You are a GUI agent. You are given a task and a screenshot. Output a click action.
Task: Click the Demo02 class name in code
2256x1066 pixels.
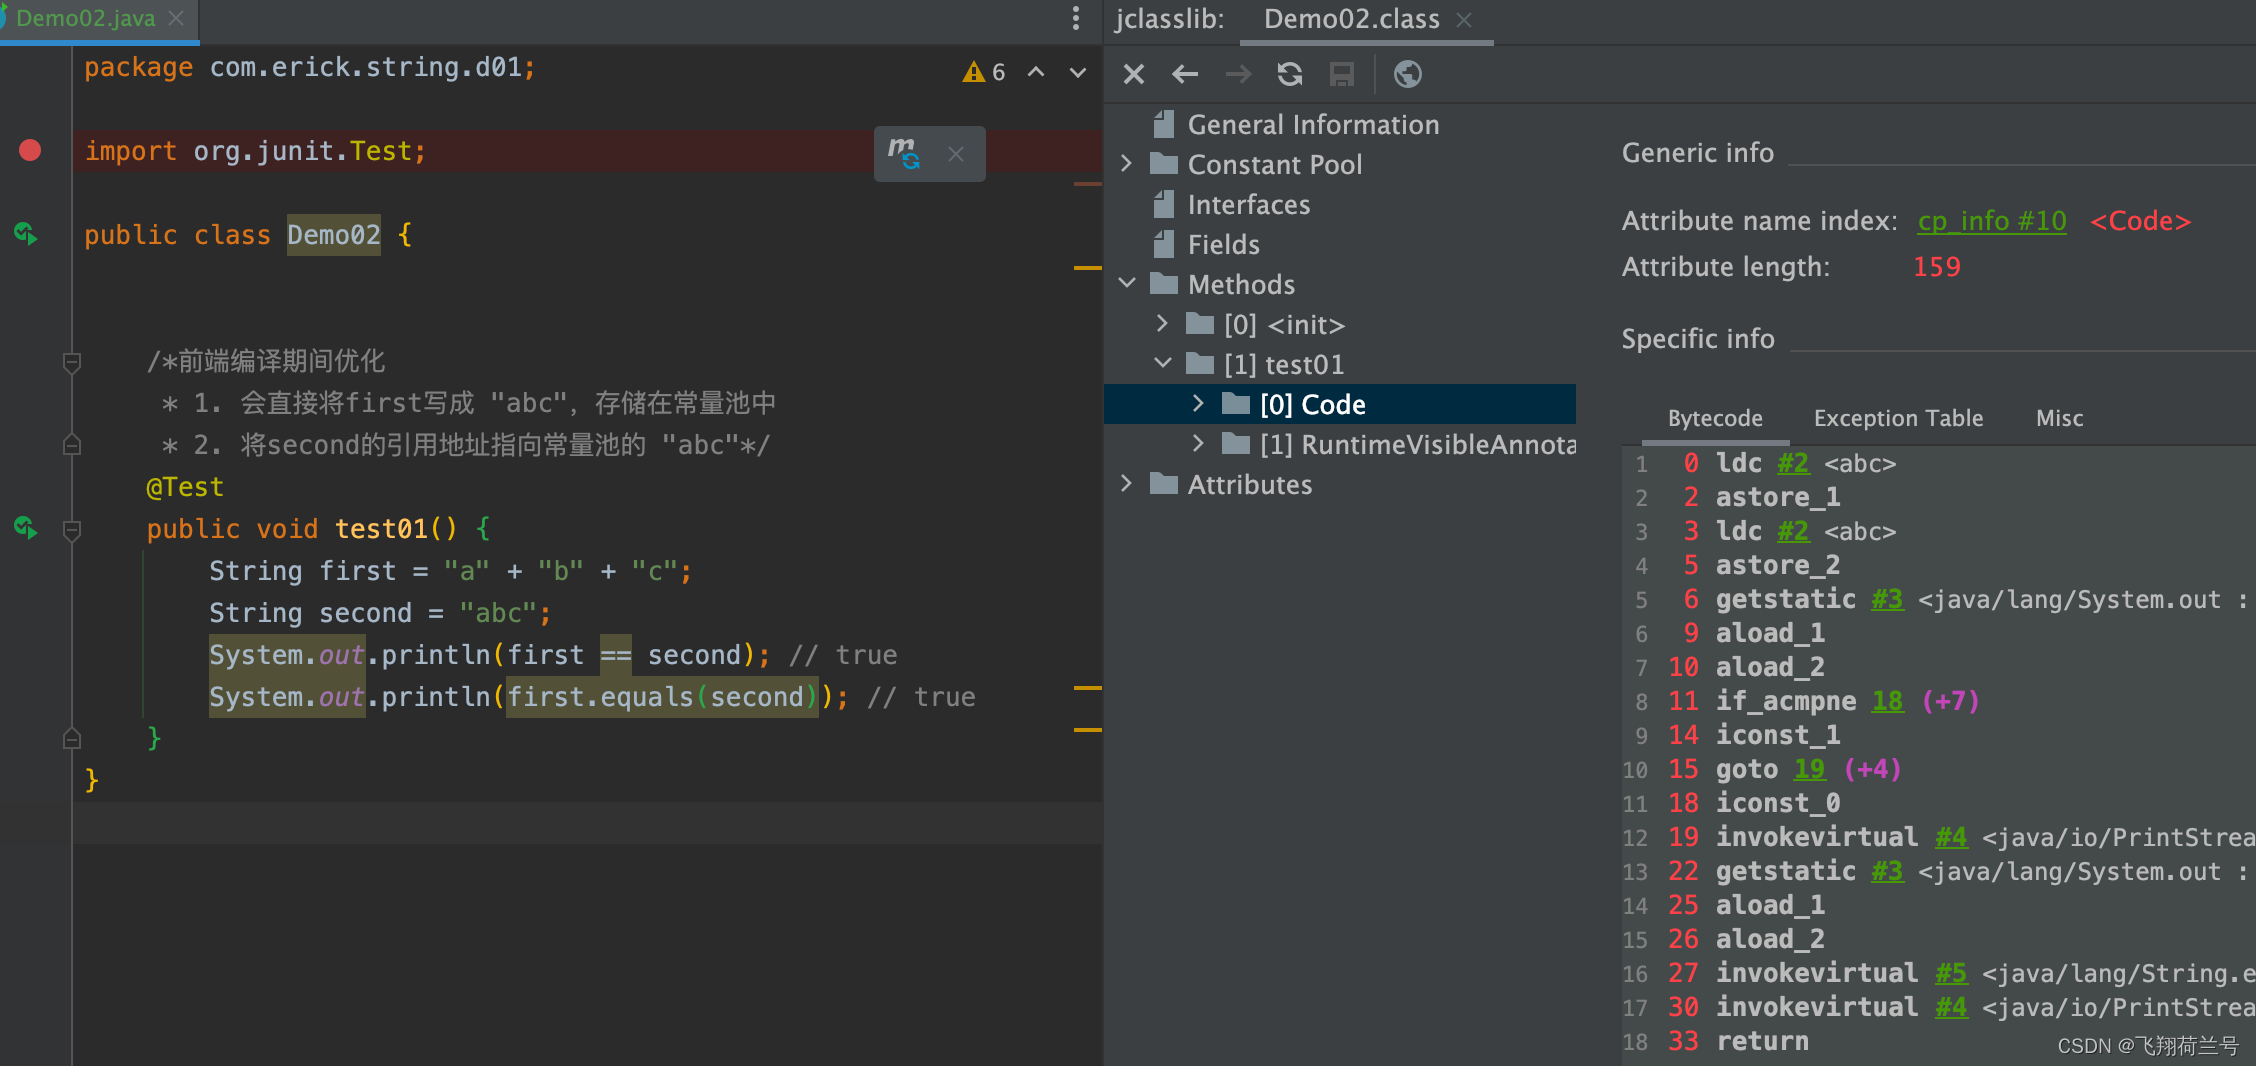pos(334,235)
